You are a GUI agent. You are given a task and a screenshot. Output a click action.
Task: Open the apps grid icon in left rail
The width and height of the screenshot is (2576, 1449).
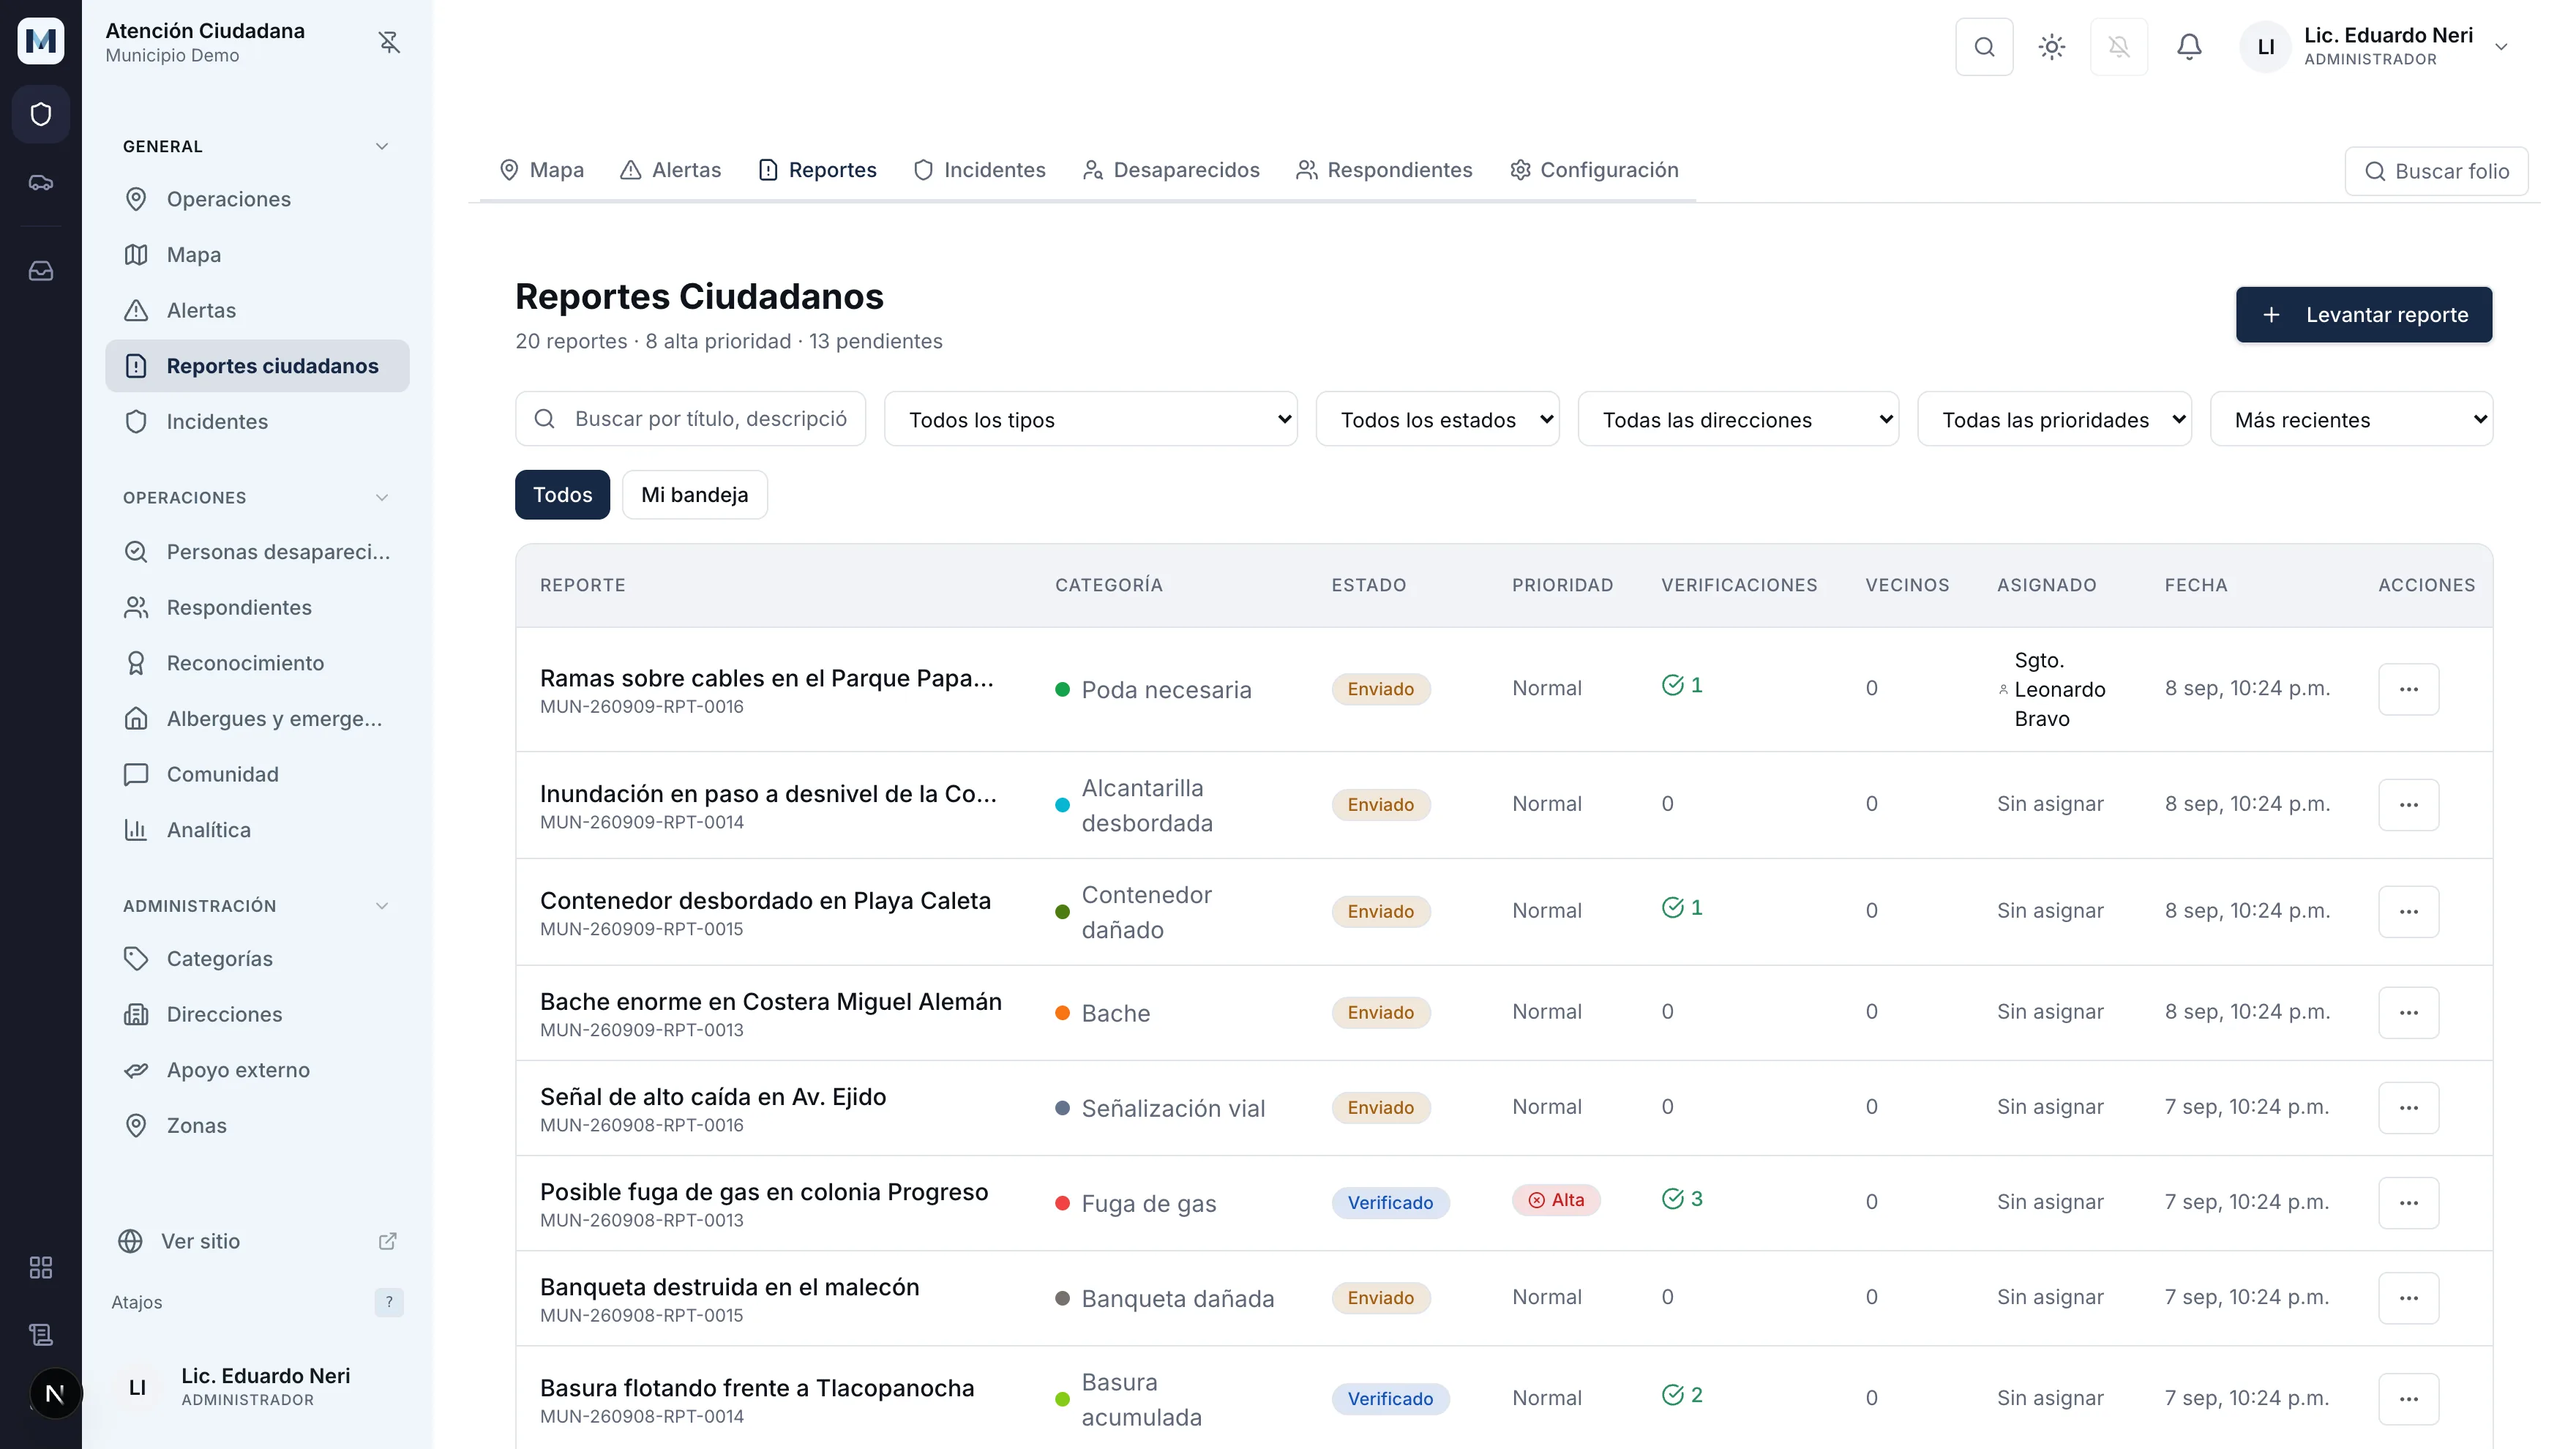41,1267
